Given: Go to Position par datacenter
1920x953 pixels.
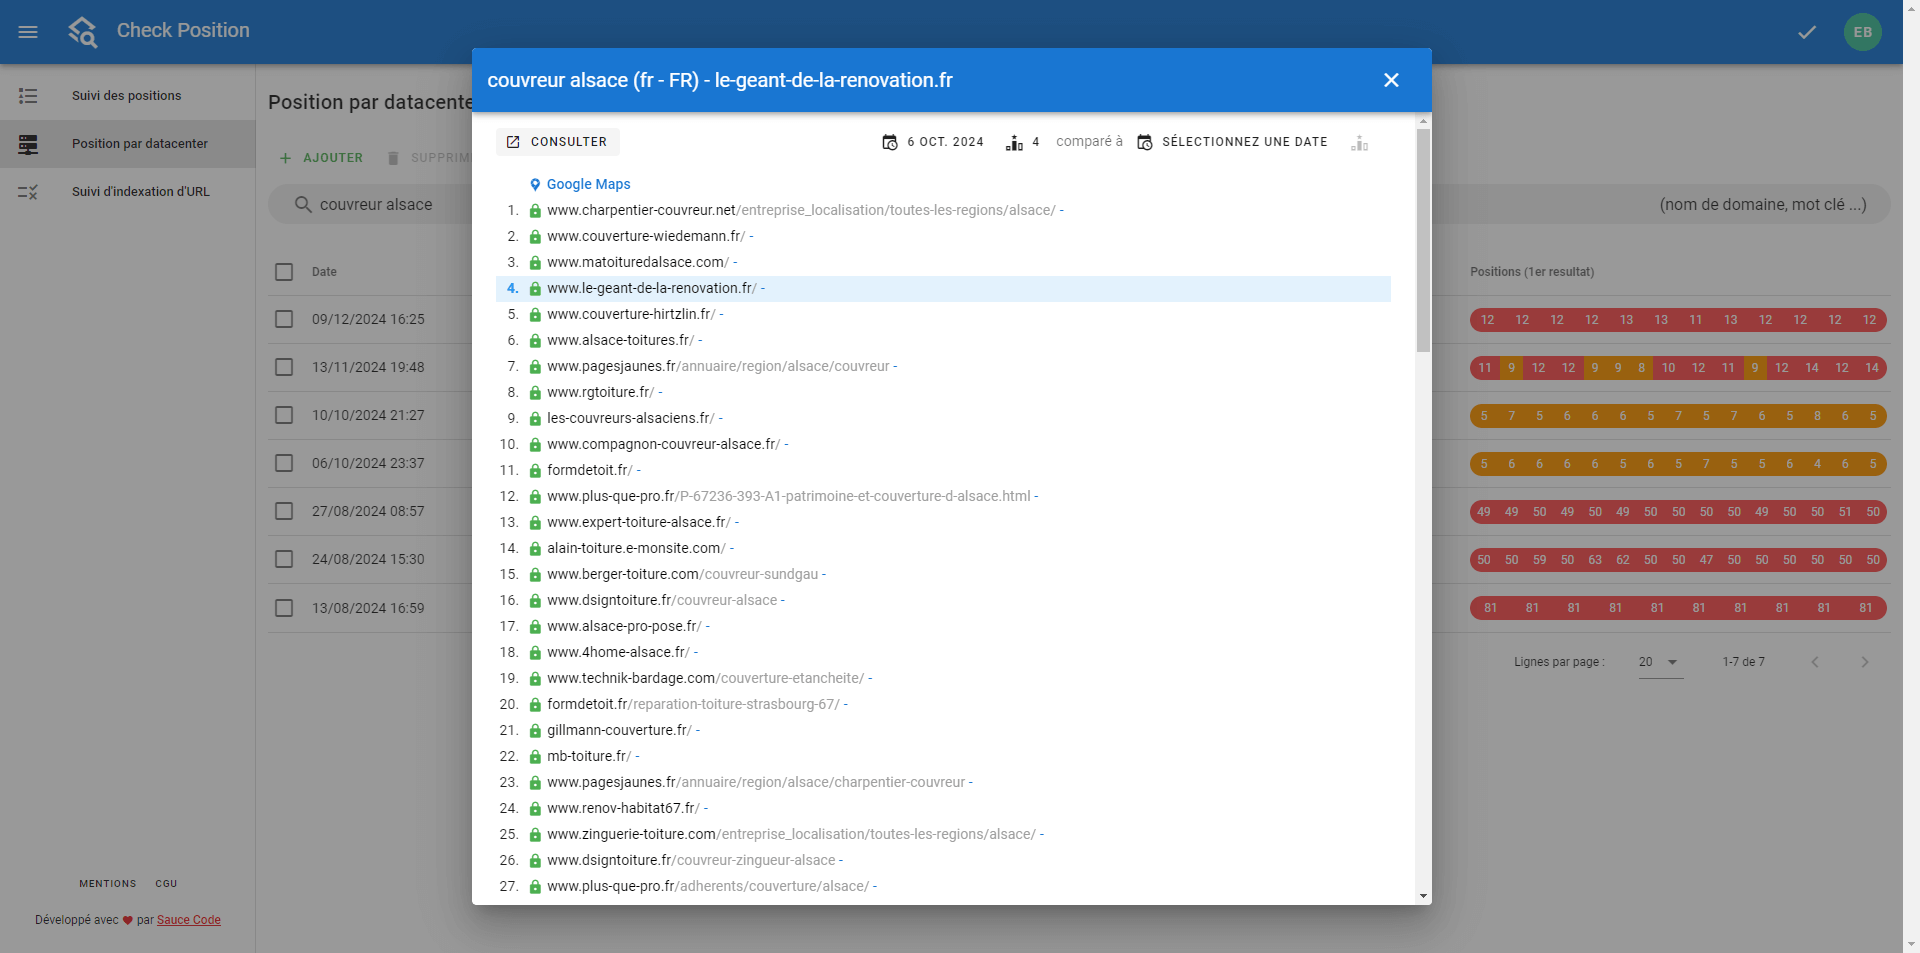Looking at the screenshot, I should [x=127, y=144].
